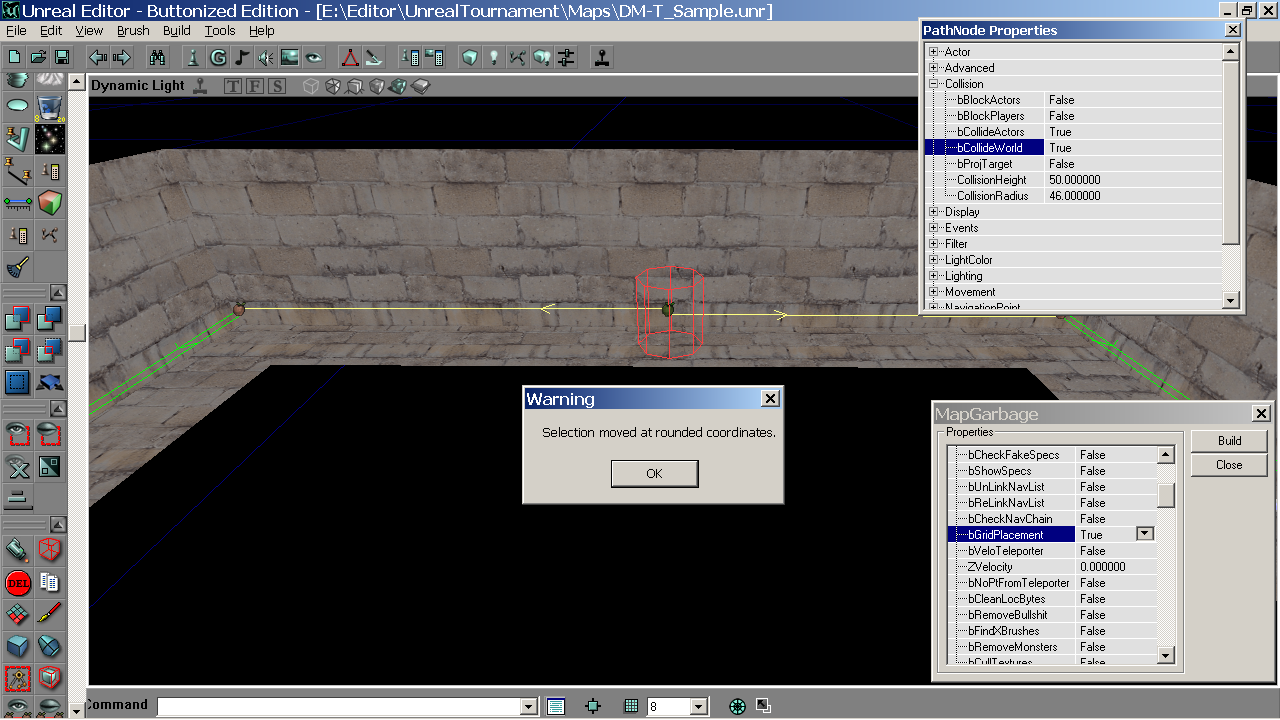Toggle realtime preview joystick in viewport bar
The image size is (1280, 720).
pos(200,86)
